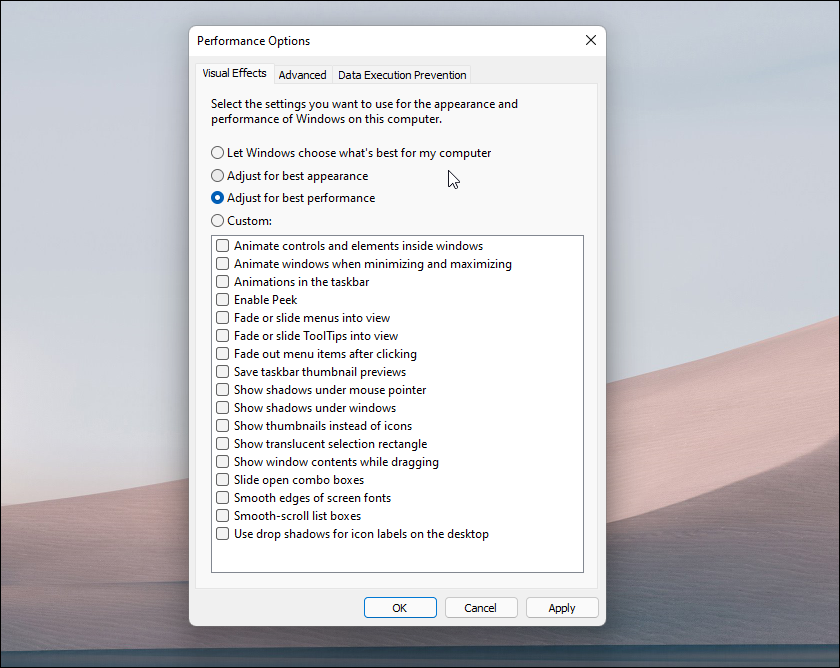Enable Slide open combo boxes
Viewport: 840px width, 668px height.
pos(222,479)
